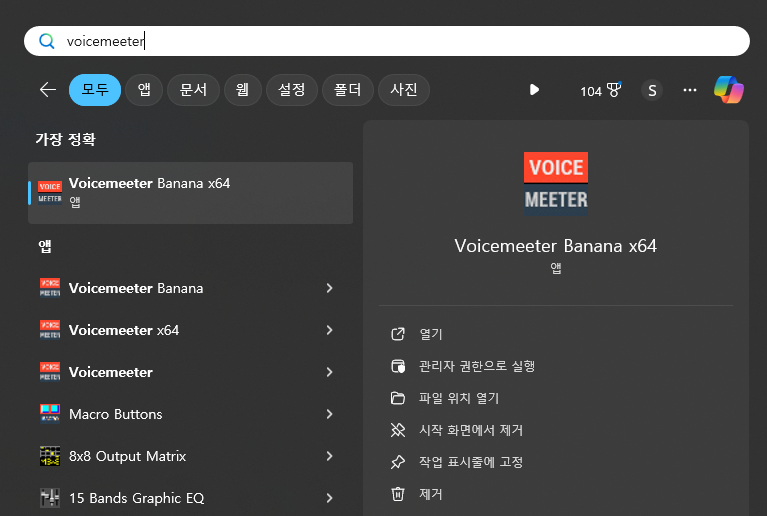This screenshot has width=767, height=516.
Task: Click Voicemeeter Banana x64 best match icon
Action: coord(50,193)
